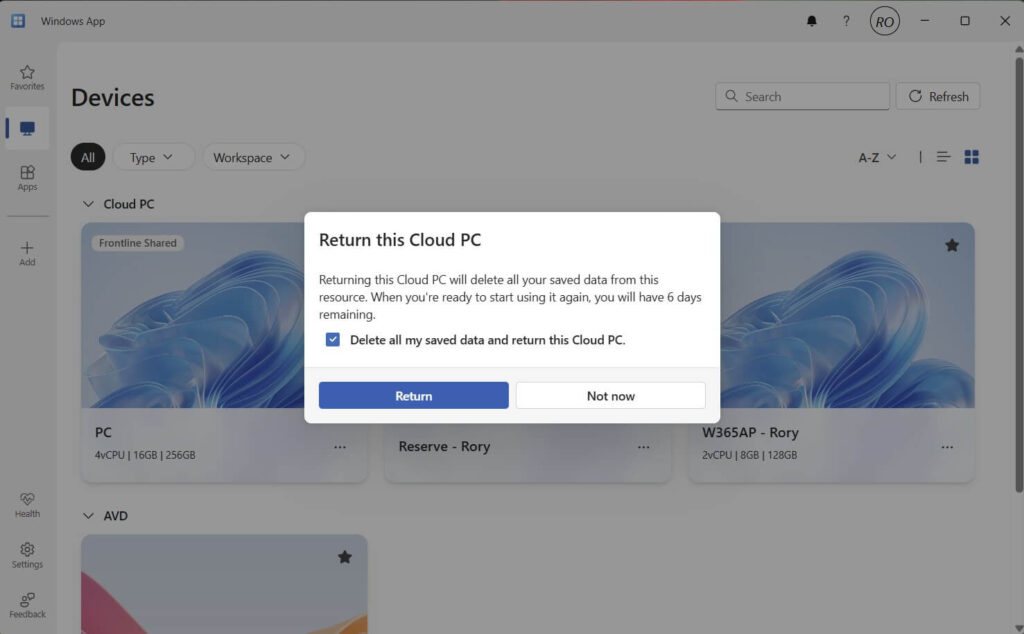Select the Devices monitor icon in sidebar

coord(27,129)
